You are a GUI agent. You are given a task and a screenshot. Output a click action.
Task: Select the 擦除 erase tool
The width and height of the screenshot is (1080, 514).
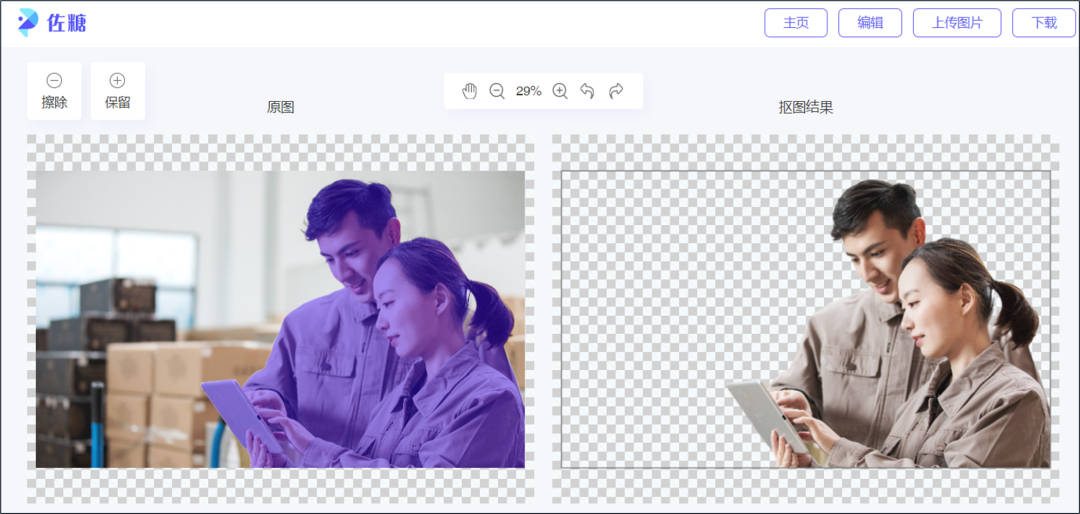pyautogui.click(x=54, y=91)
